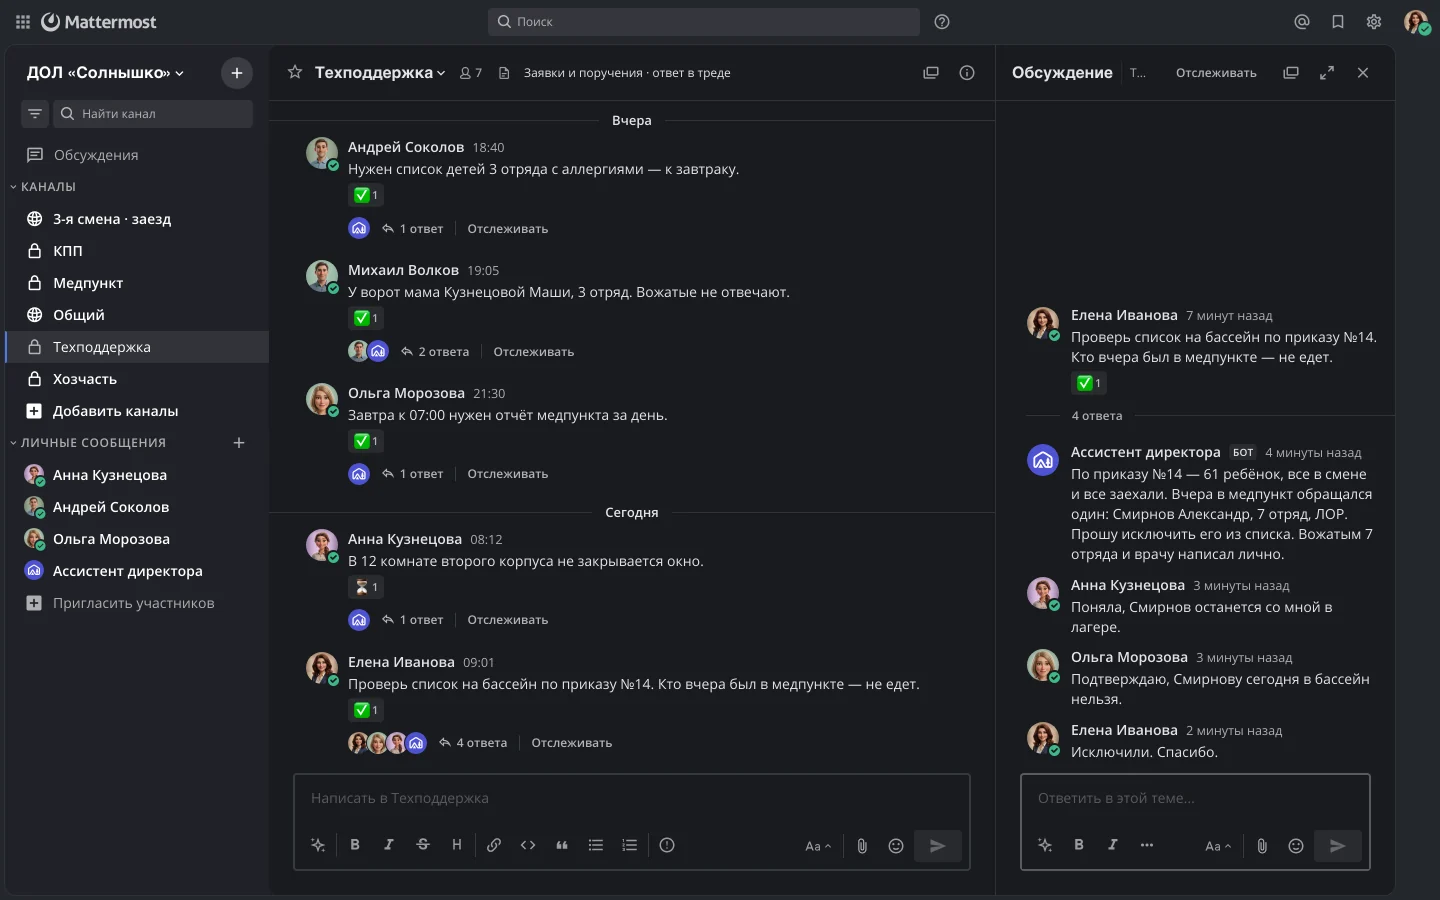Collapse the ЛИЧНЫЕ СООБЩЕНИЯ category
Screen dimensions: 1440x900
pyautogui.click(x=88, y=443)
